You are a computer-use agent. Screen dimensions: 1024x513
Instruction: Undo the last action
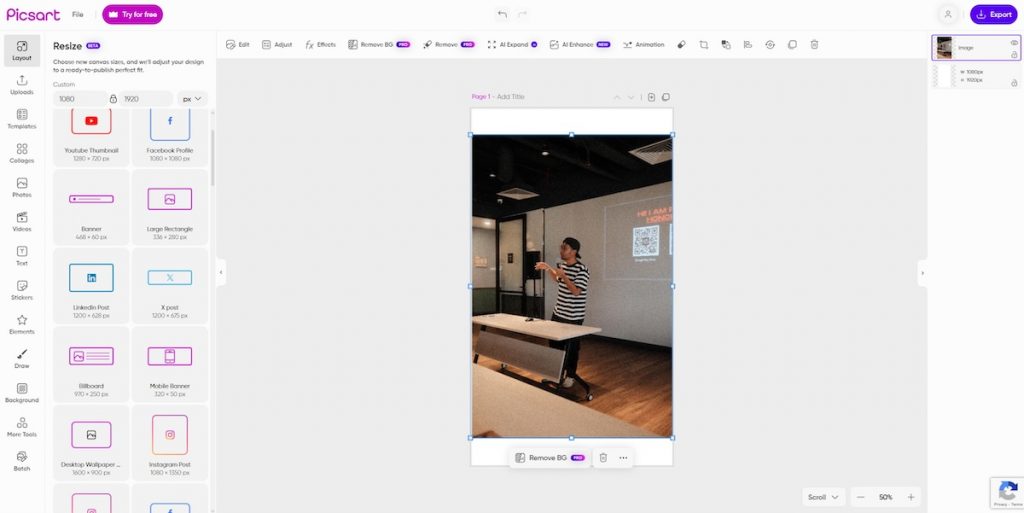coord(502,14)
